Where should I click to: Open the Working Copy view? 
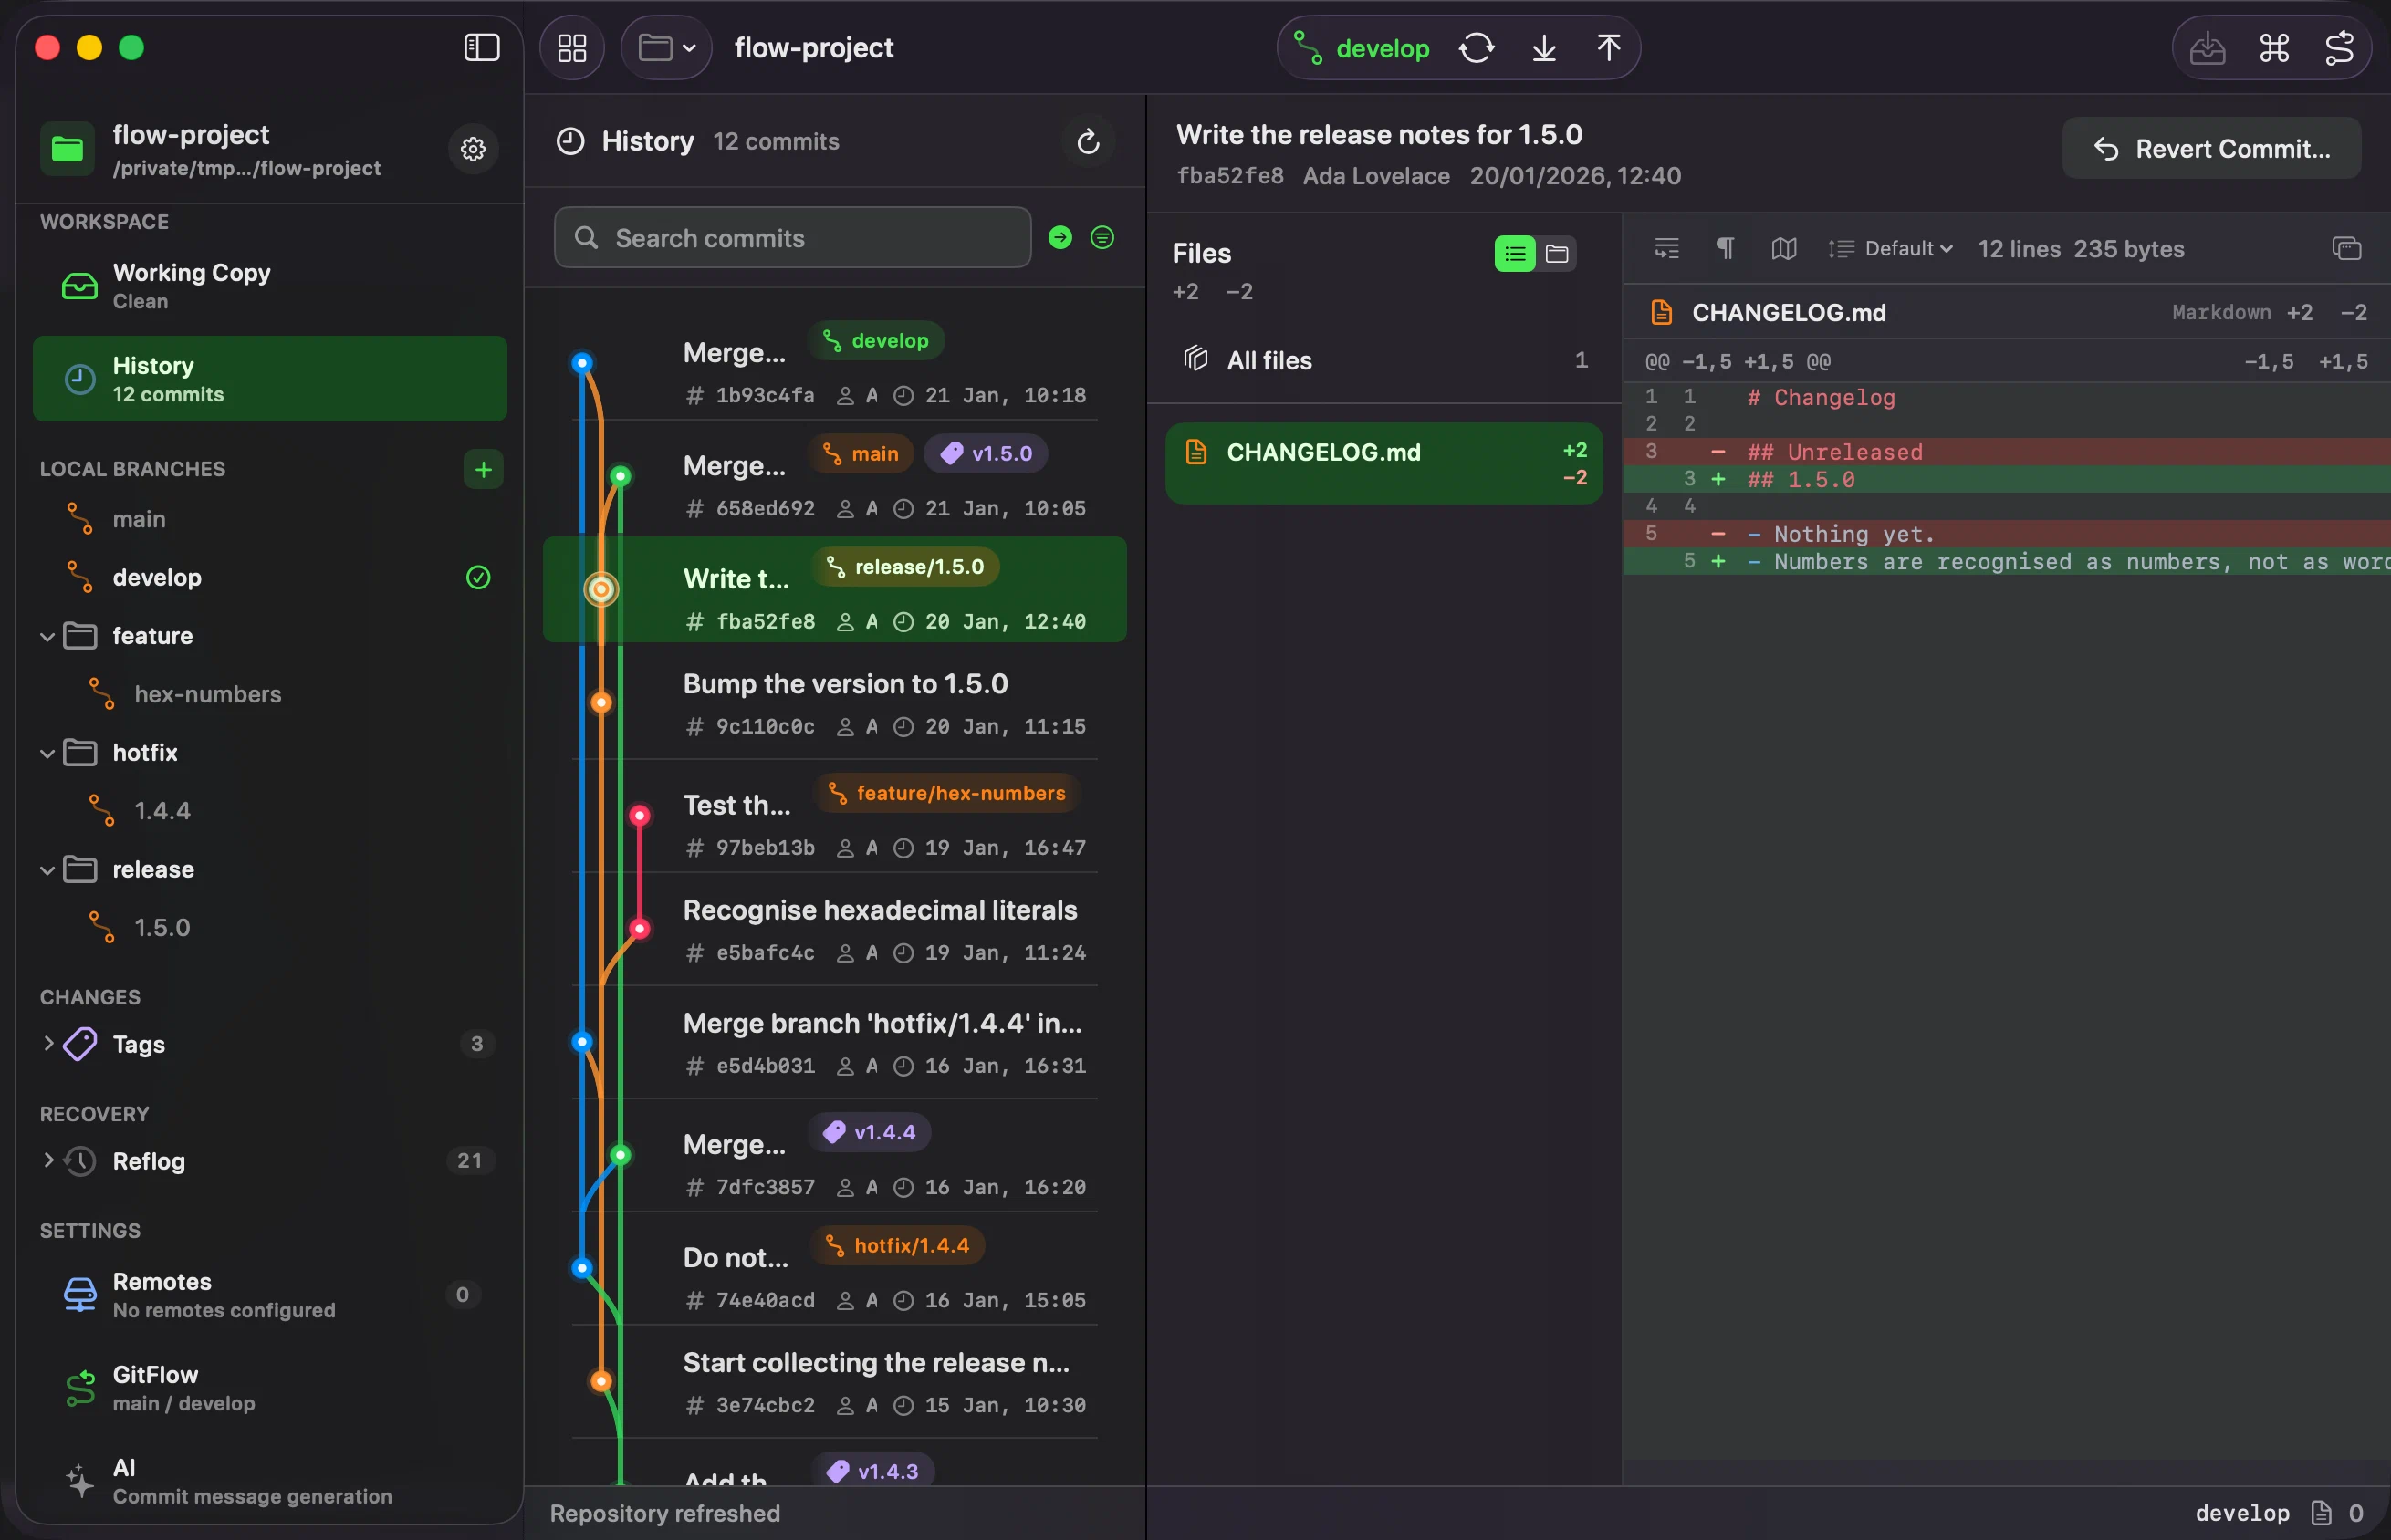(x=270, y=286)
